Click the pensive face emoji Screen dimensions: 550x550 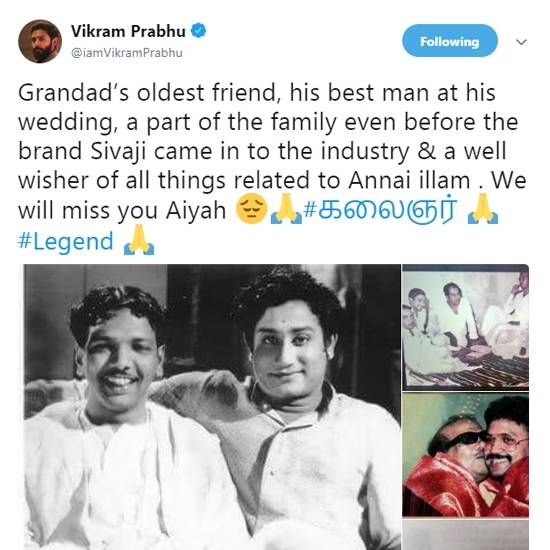tap(251, 209)
